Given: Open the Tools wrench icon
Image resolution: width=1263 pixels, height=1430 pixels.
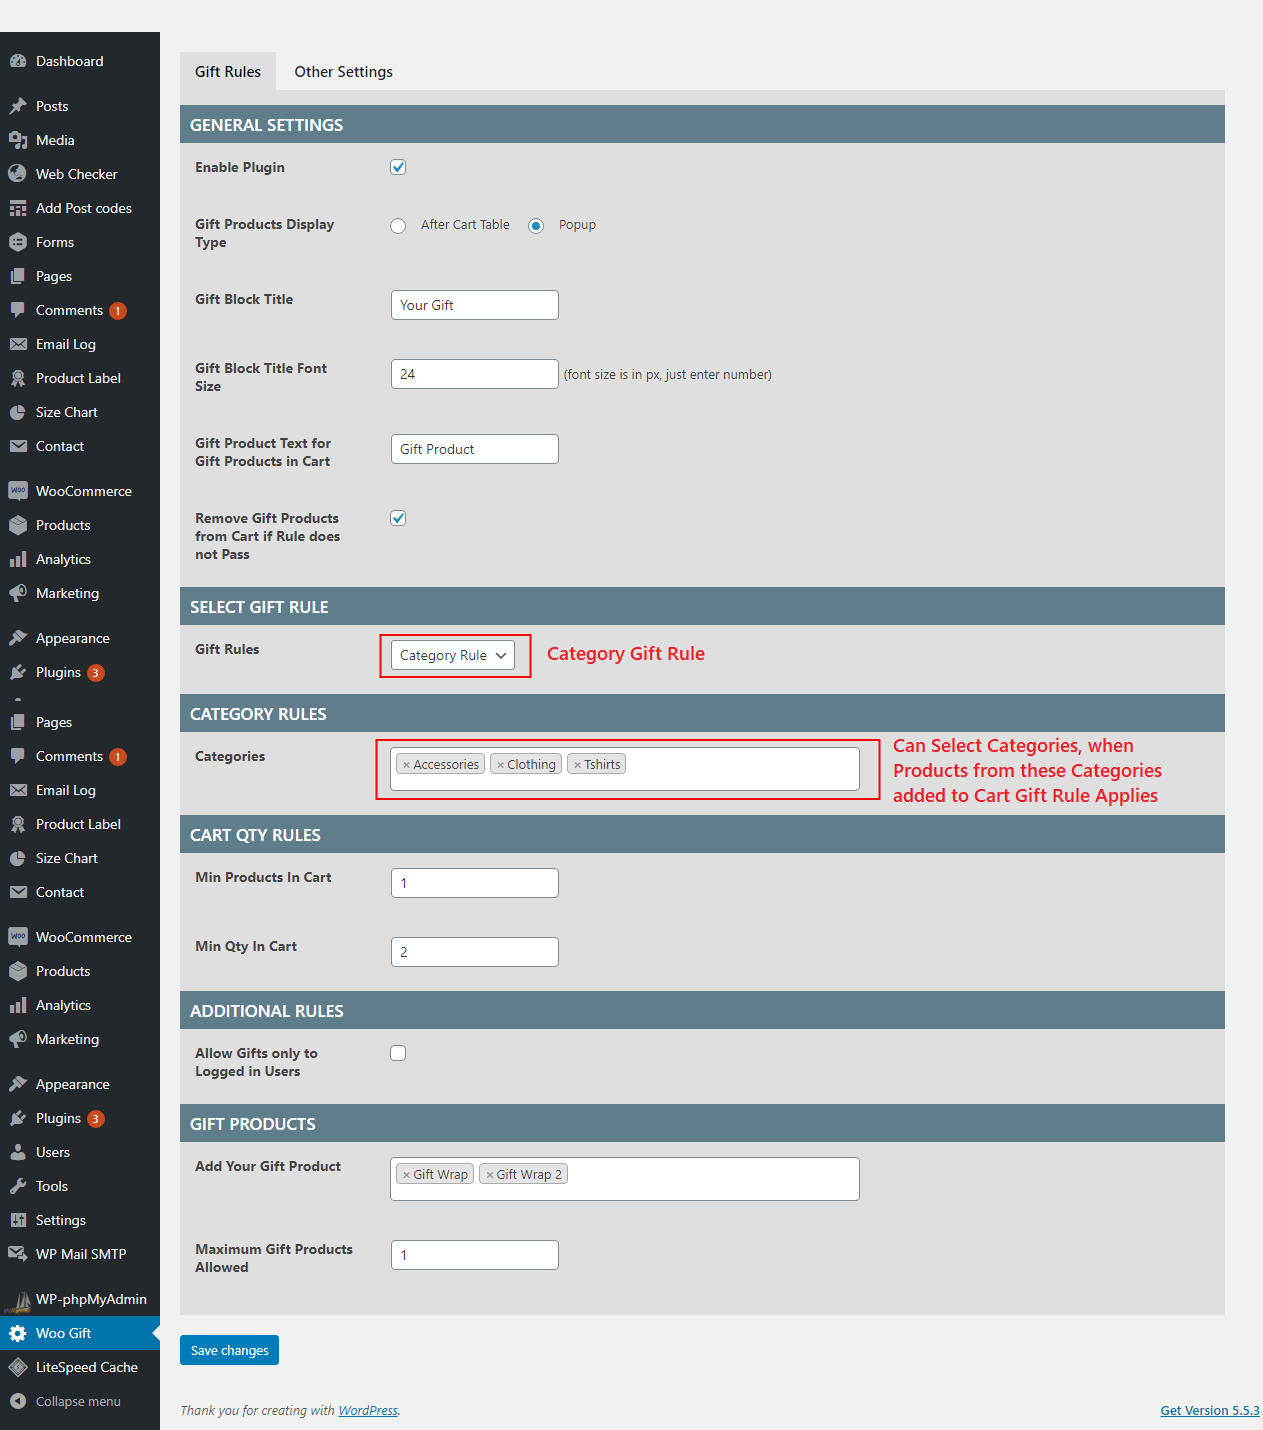Looking at the screenshot, I should tap(18, 1186).
